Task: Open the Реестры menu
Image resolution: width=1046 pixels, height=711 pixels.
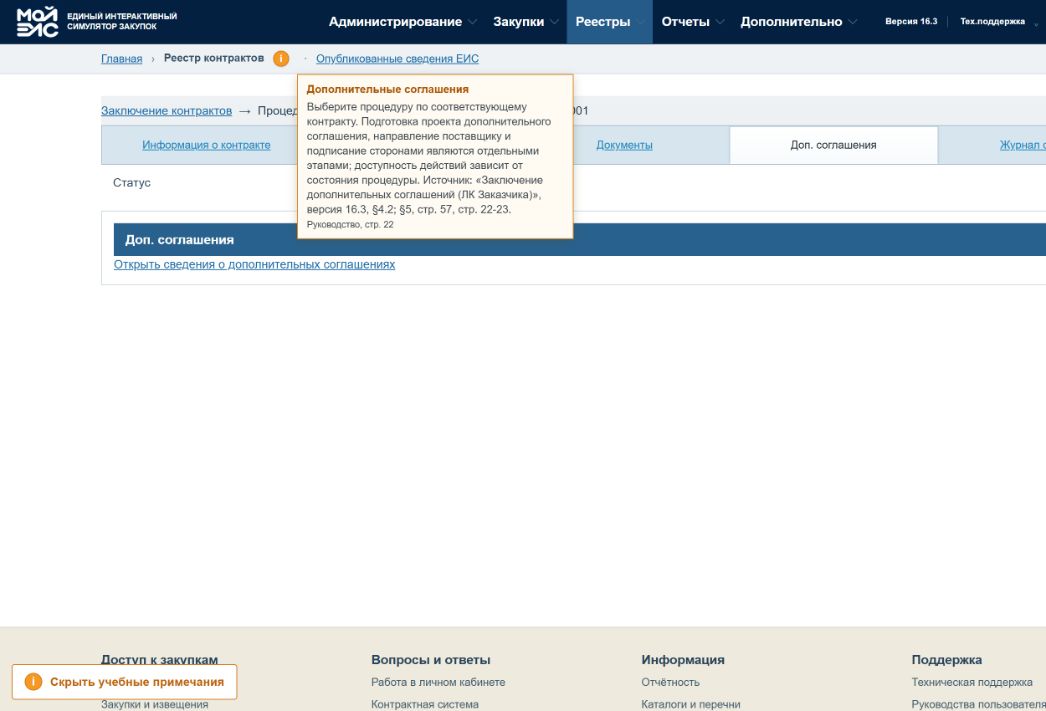Action: pos(602,22)
